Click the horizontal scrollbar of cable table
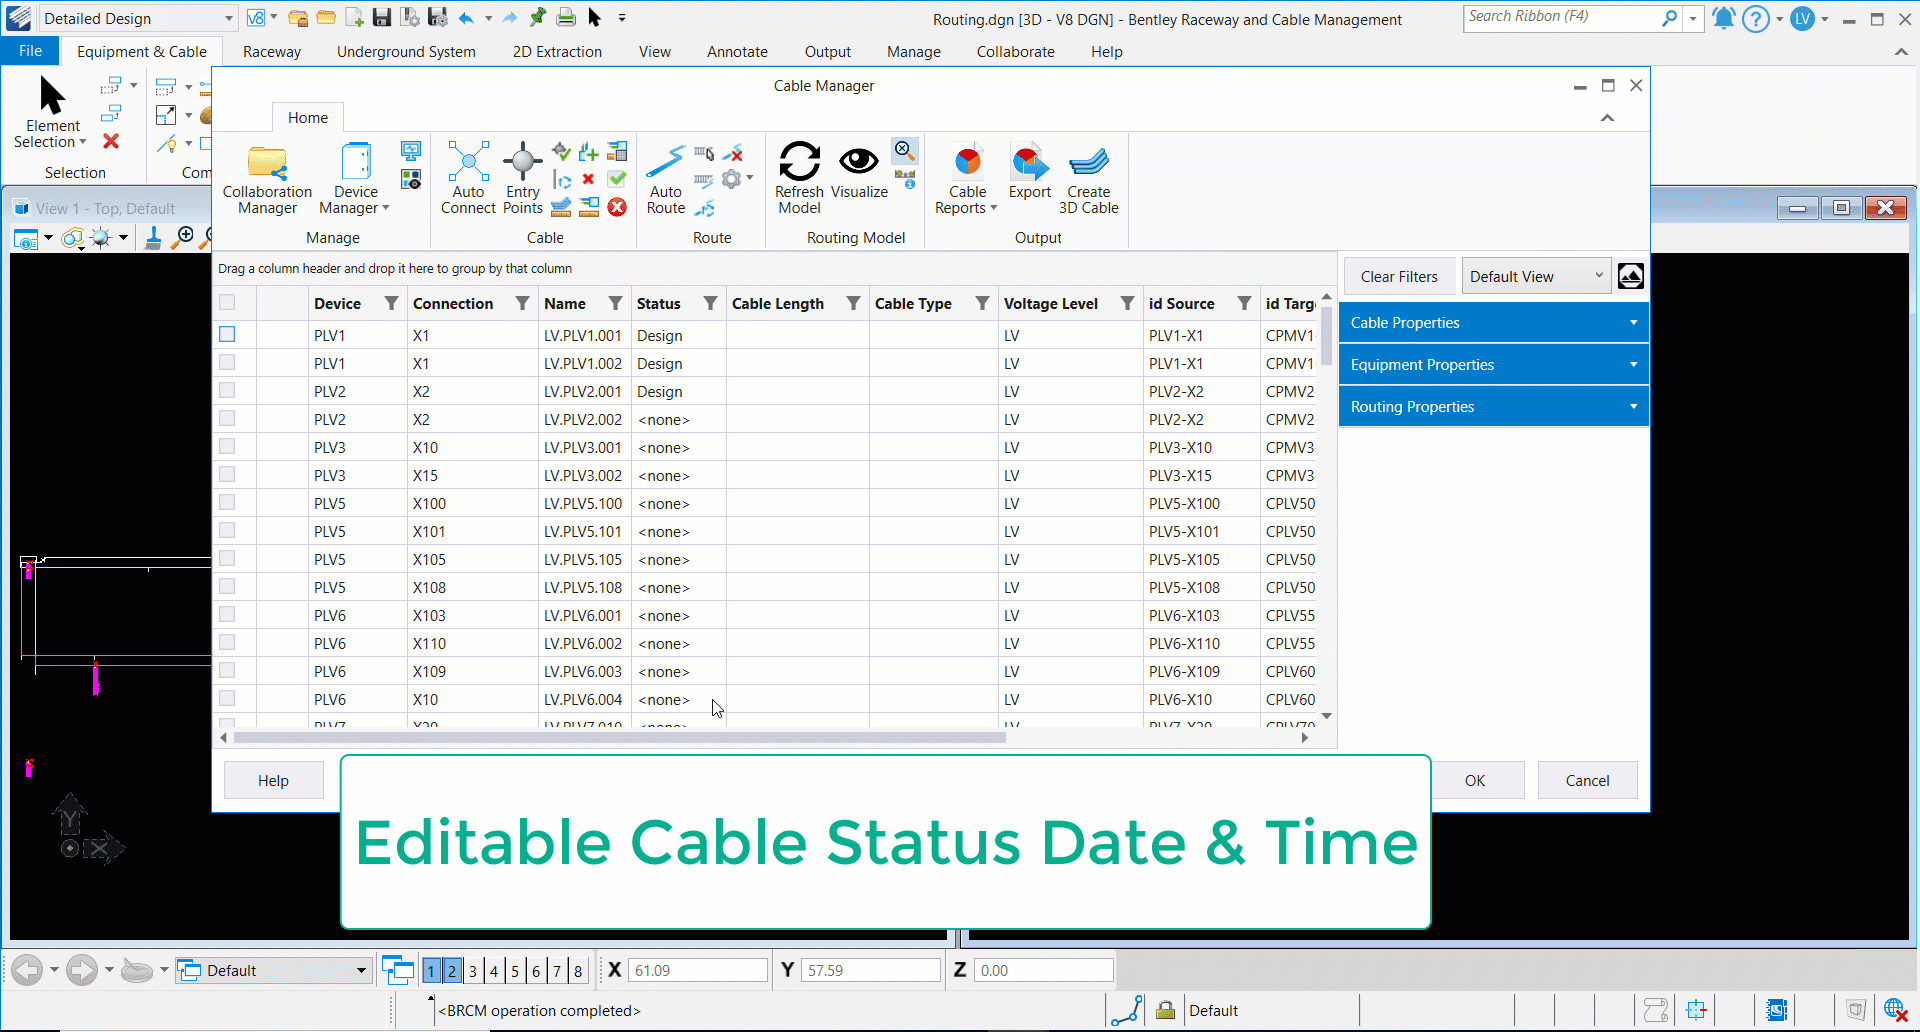Viewport: 1920px width, 1032px height. [x=620, y=738]
